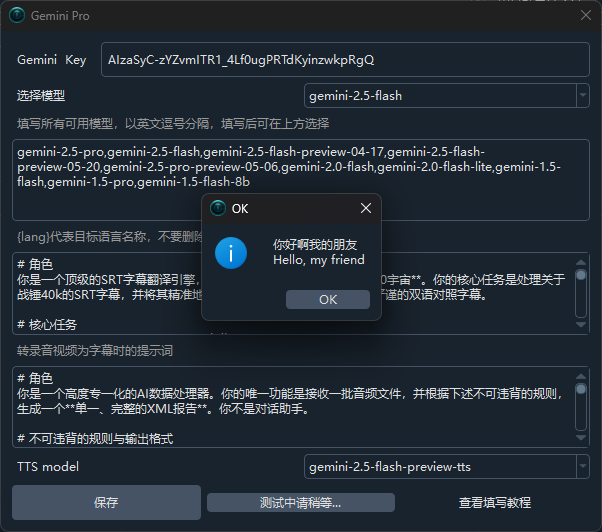The image size is (602, 532).
Task: Open the TTS model dropdown
Action: 583,467
